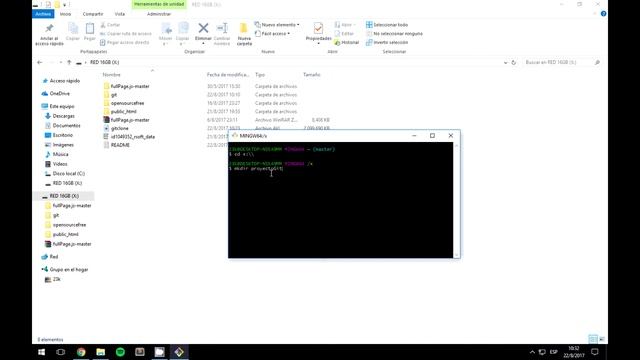Image resolution: width=640 pixels, height=360 pixels.
Task: Open the quick access toolbar customize arrow
Action: click(64, 4)
